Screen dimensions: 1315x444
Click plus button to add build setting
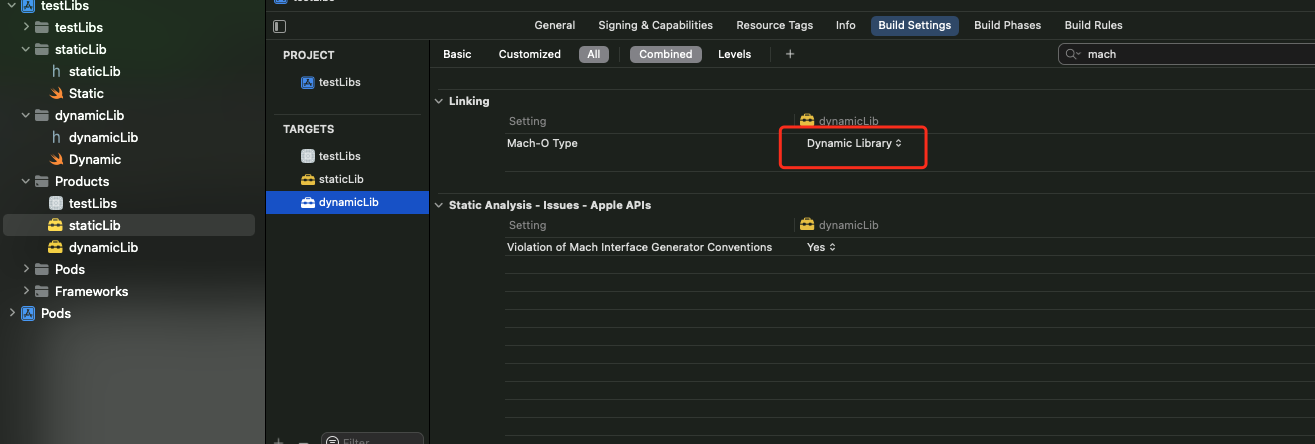click(x=790, y=54)
